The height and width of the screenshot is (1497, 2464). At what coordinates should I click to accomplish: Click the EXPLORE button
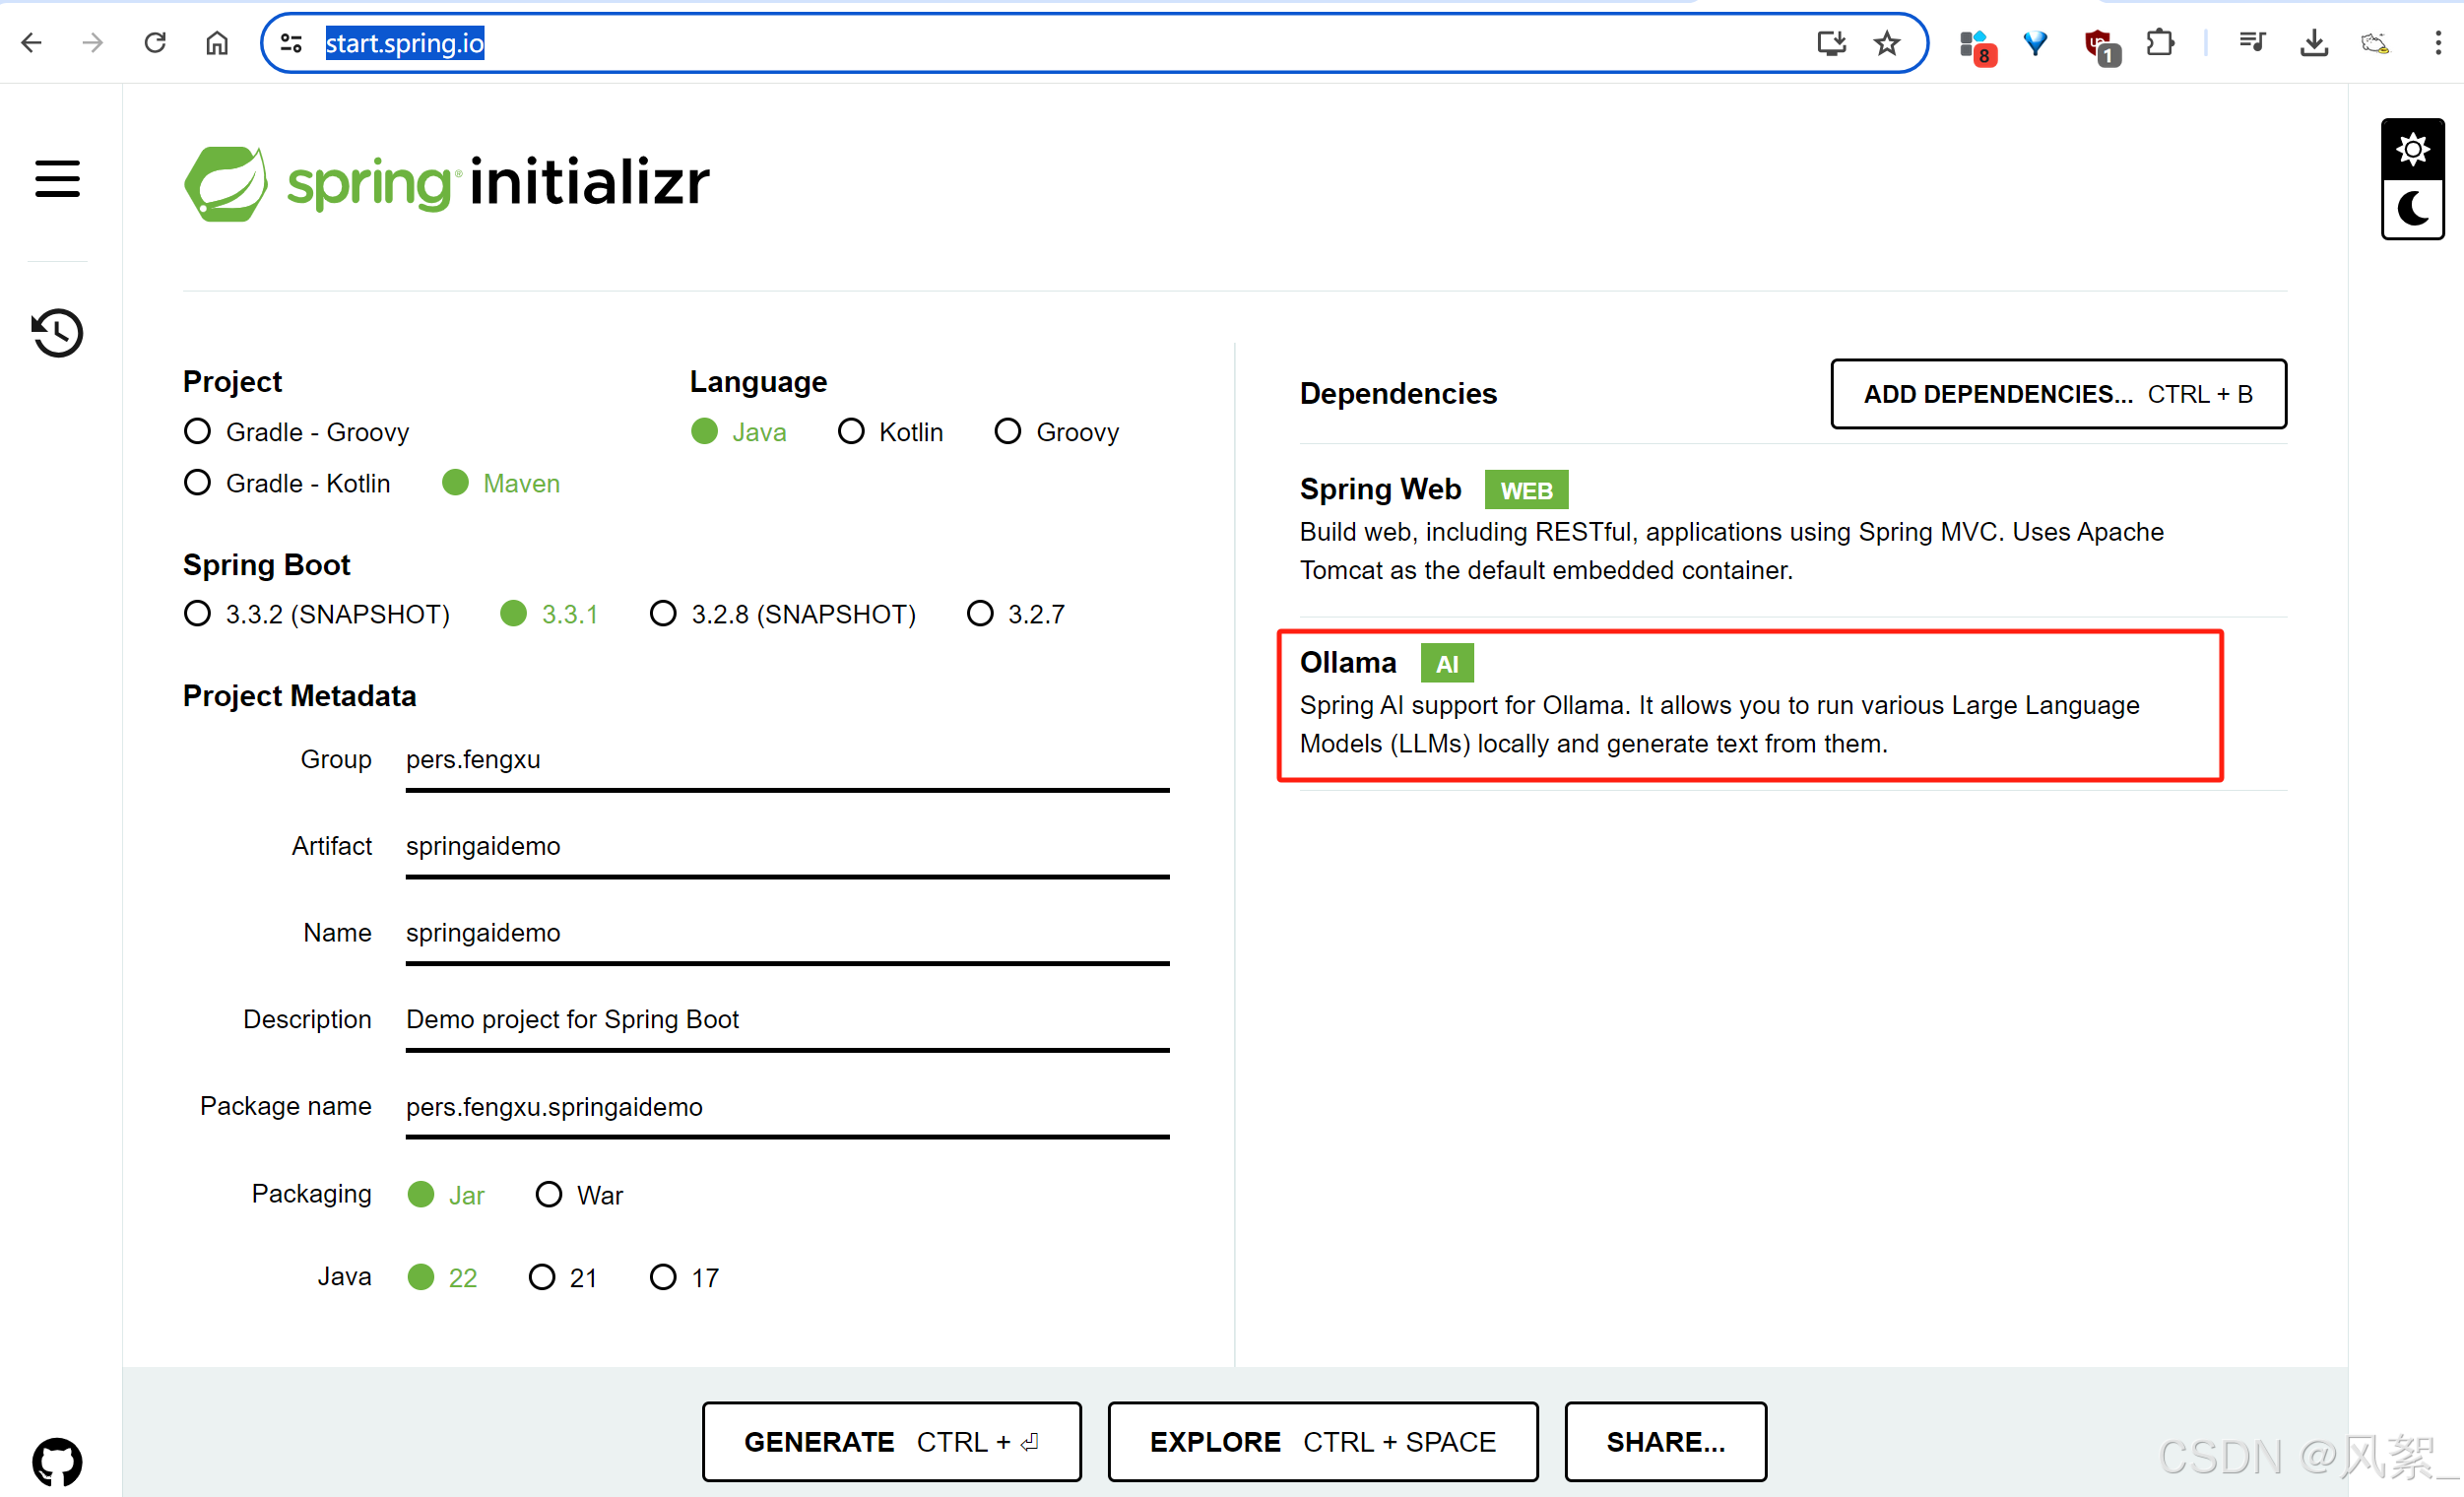pos(1323,1442)
